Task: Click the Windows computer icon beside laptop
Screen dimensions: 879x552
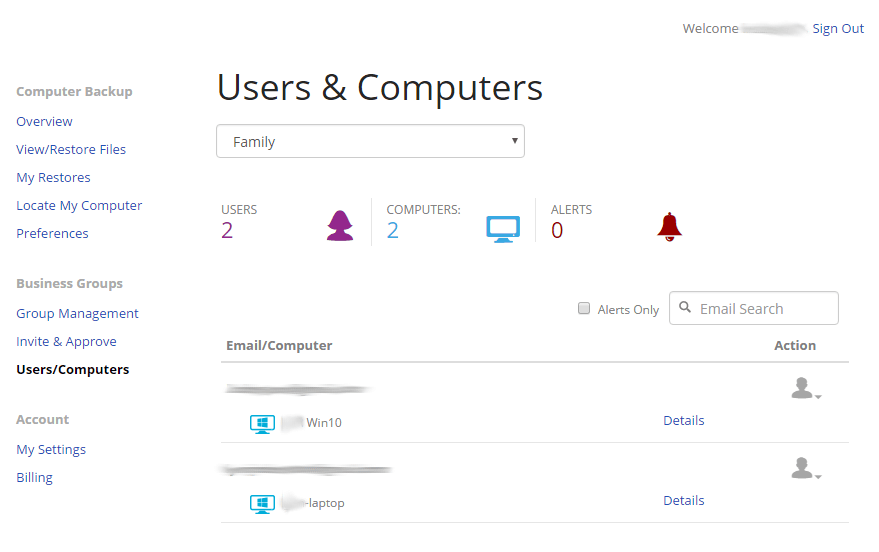Action: (x=262, y=504)
